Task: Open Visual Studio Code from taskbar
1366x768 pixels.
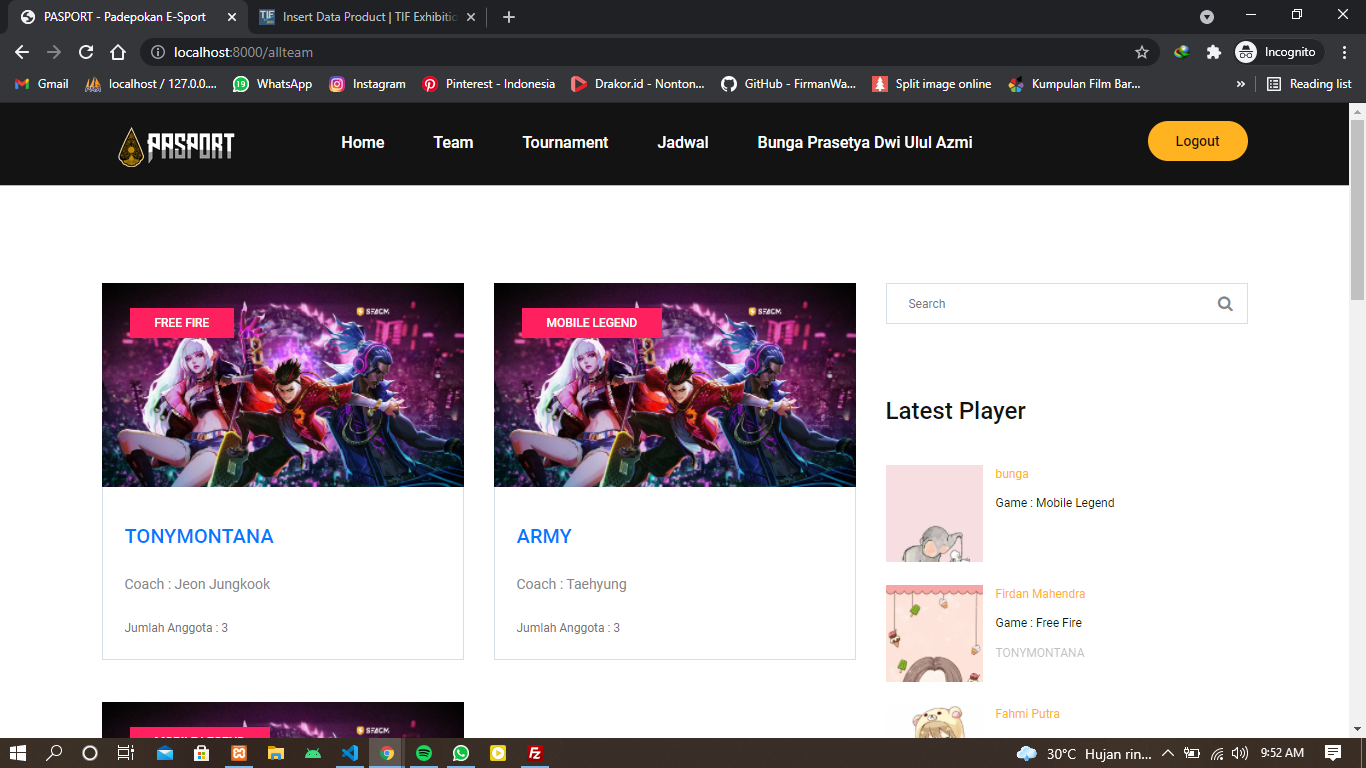Action: (349, 753)
